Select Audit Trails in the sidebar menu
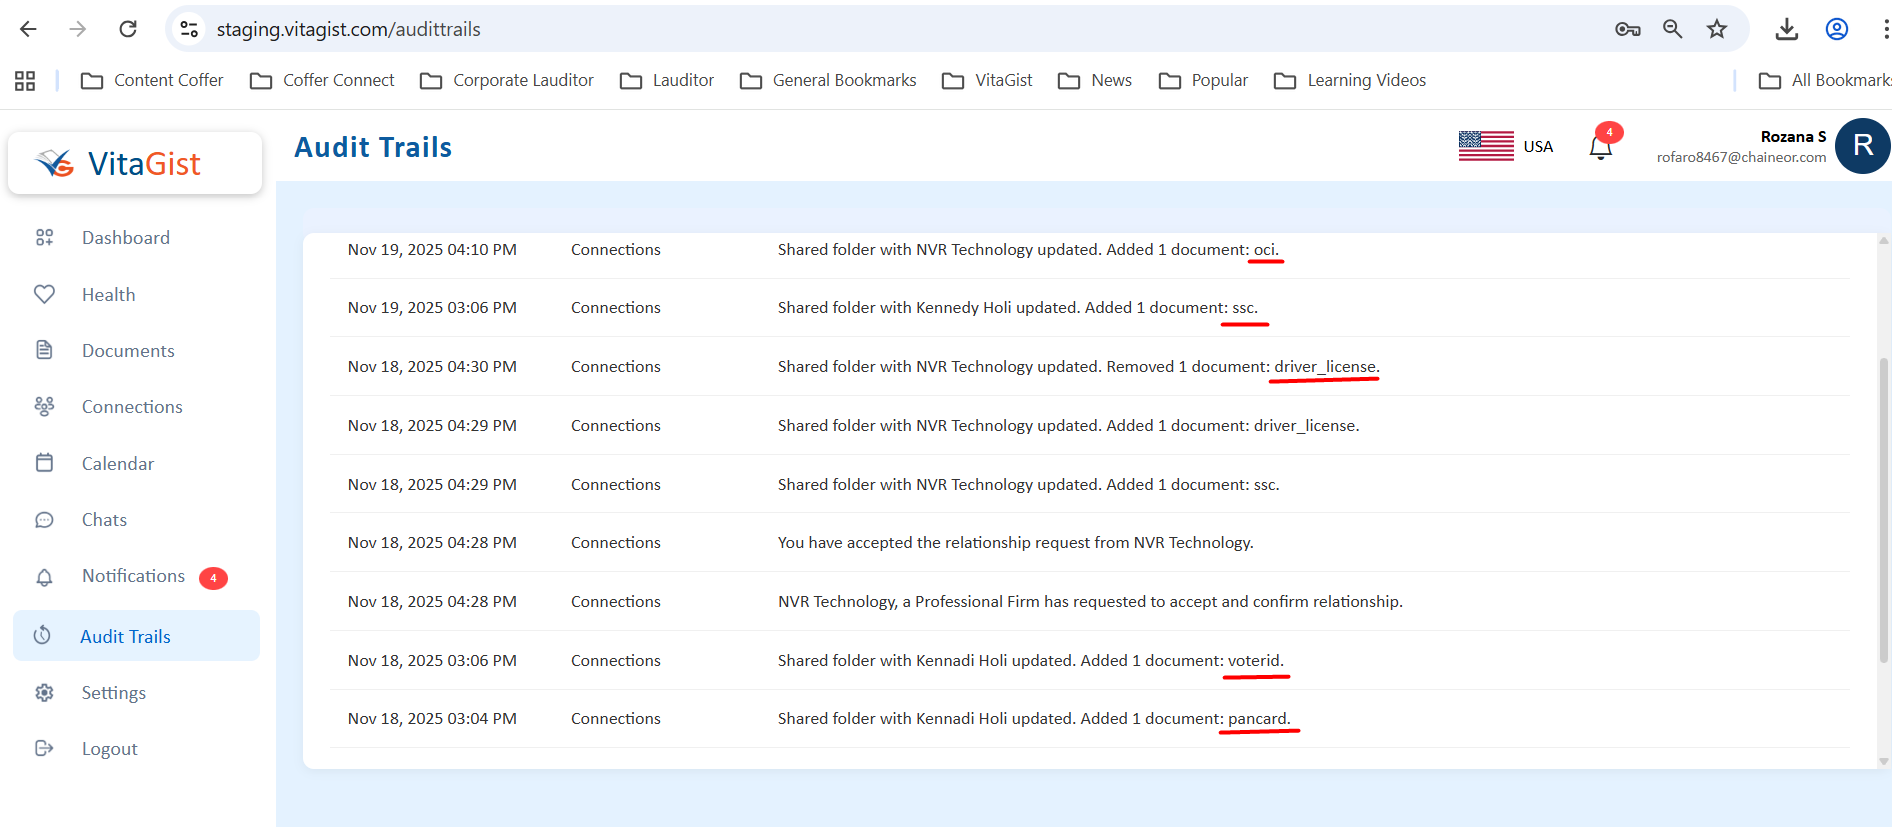This screenshot has width=1892, height=827. pyautogui.click(x=125, y=637)
